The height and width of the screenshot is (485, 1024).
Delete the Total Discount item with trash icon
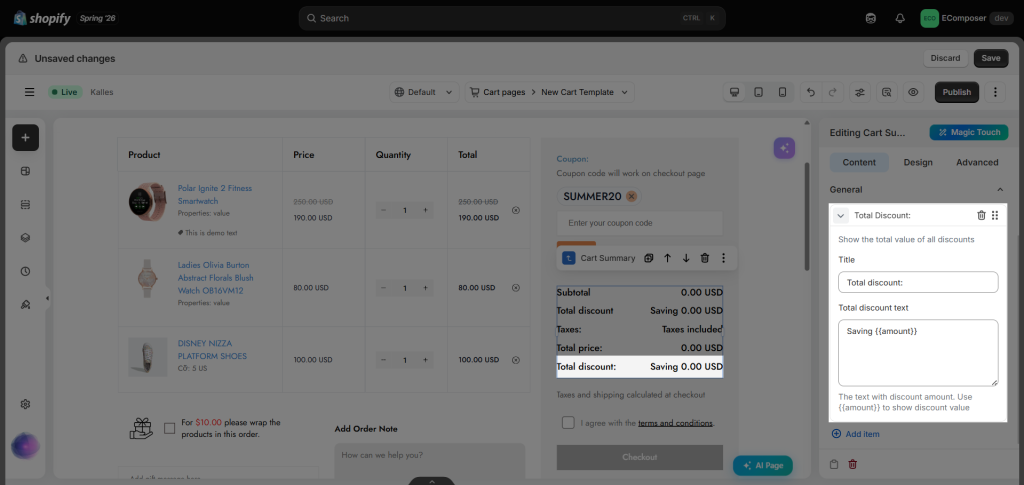(x=981, y=215)
